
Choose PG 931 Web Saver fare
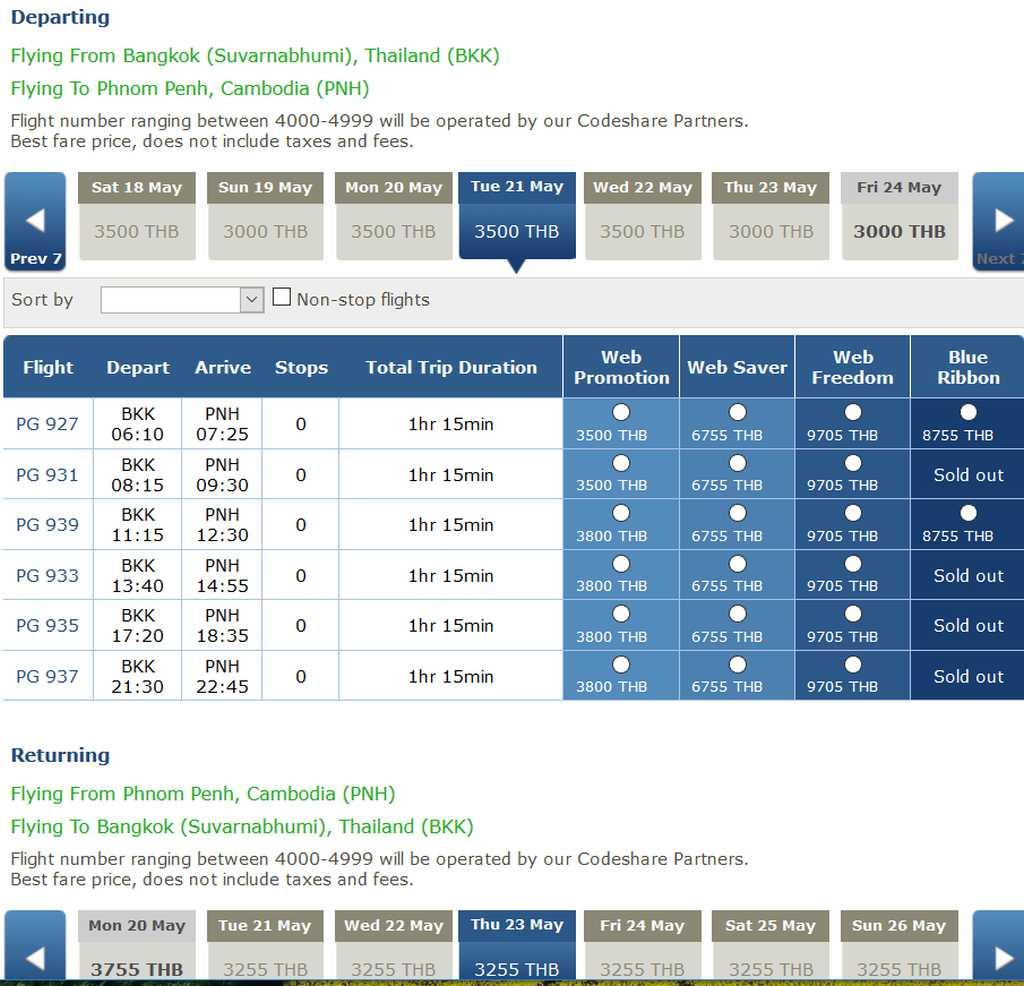pos(737,463)
